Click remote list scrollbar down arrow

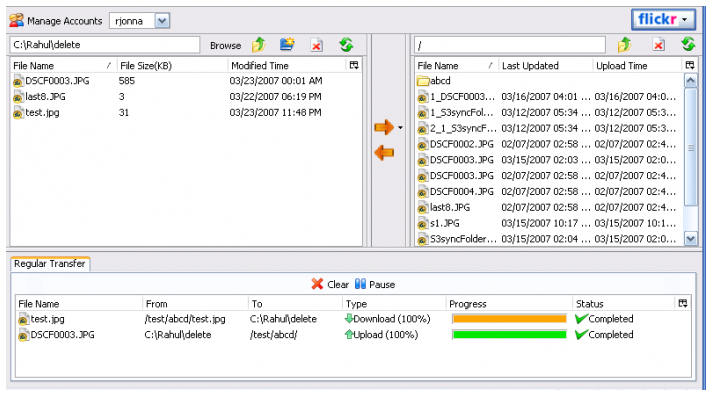[x=691, y=239]
